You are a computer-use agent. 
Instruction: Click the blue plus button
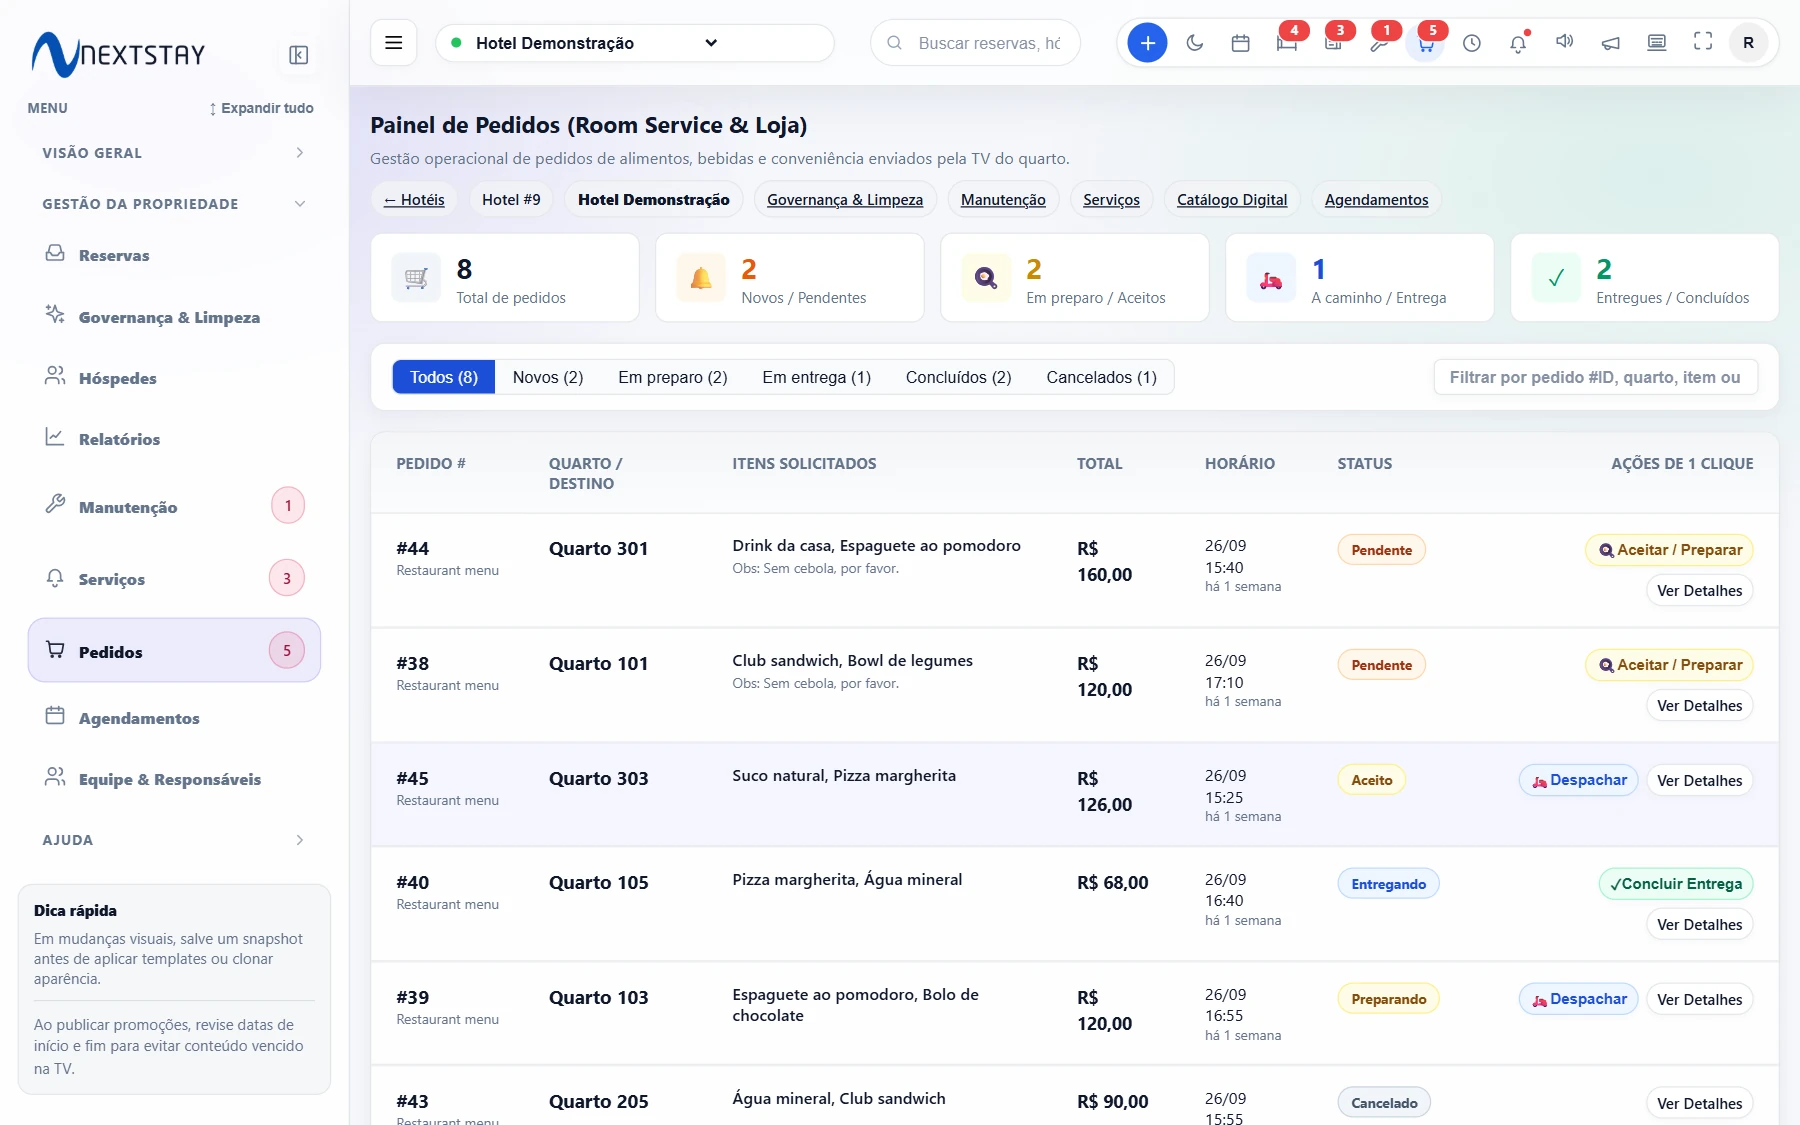pos(1147,43)
